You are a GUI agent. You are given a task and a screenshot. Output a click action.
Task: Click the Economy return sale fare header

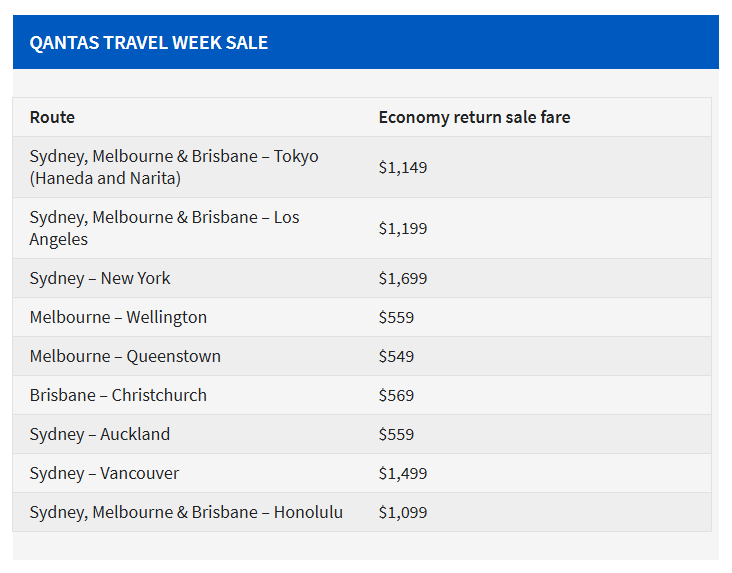[474, 117]
